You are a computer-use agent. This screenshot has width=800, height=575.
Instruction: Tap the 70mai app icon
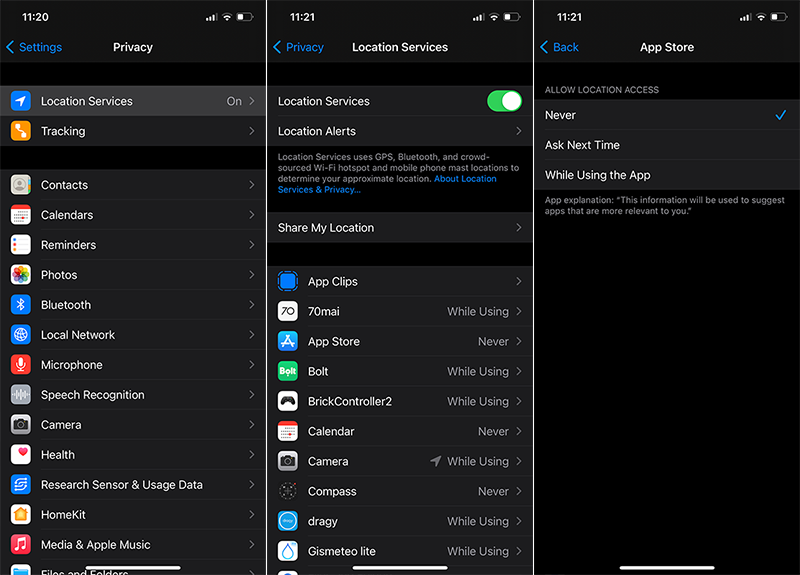pos(288,311)
